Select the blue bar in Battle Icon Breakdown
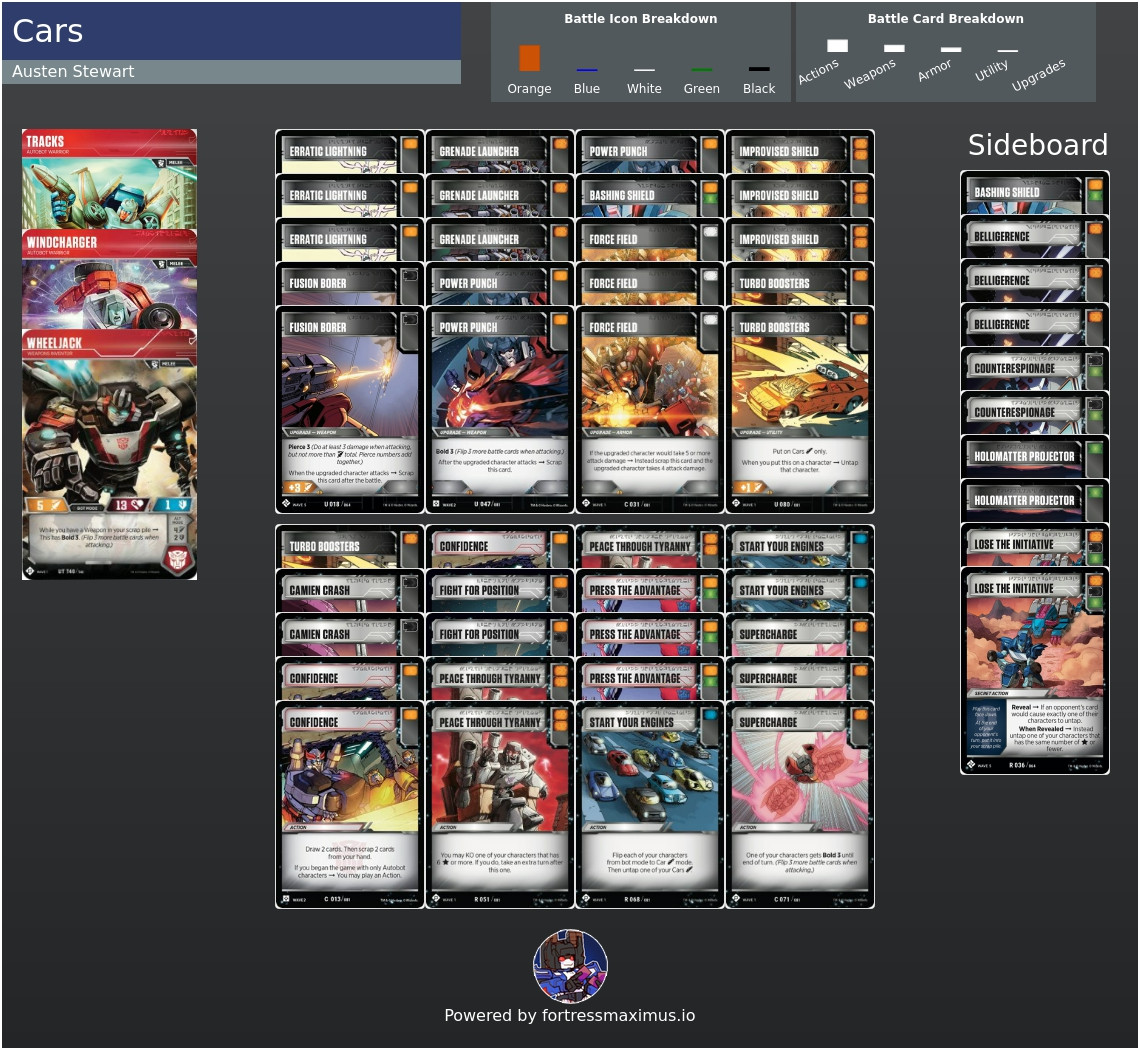 pos(587,70)
